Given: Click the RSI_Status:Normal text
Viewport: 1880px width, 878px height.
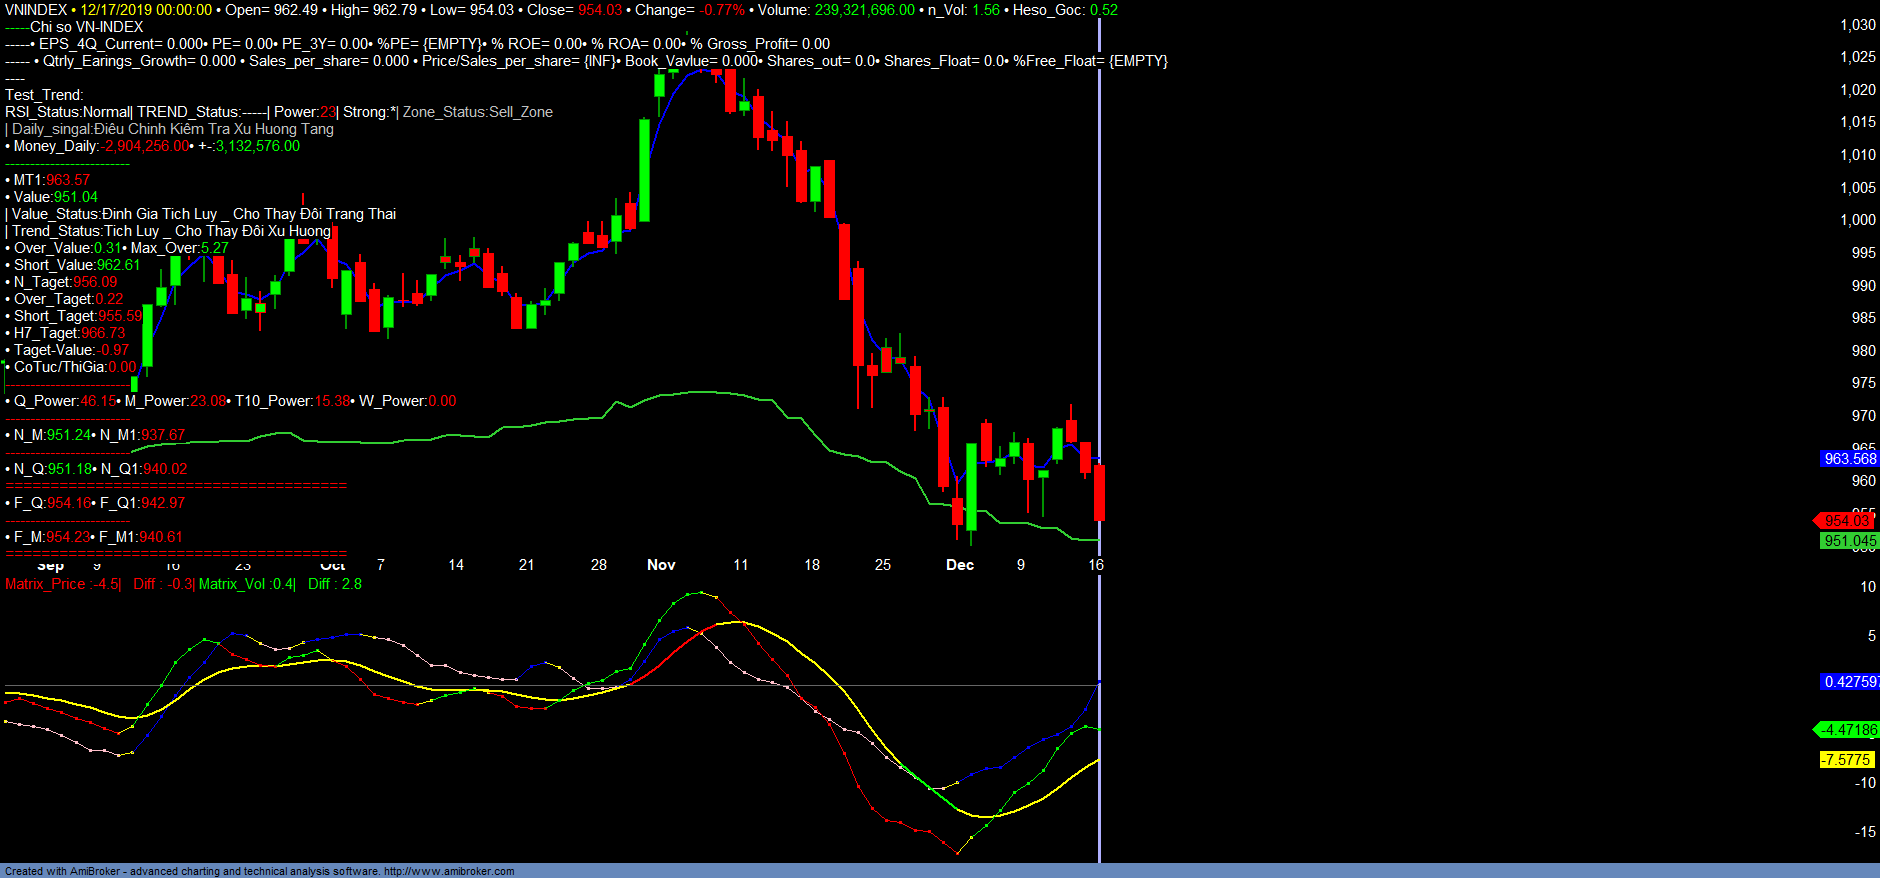Looking at the screenshot, I should [x=67, y=112].
